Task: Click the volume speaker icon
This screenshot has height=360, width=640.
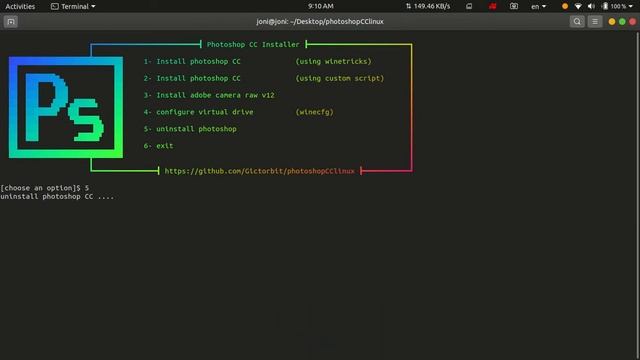Action: pyautogui.click(x=591, y=6)
